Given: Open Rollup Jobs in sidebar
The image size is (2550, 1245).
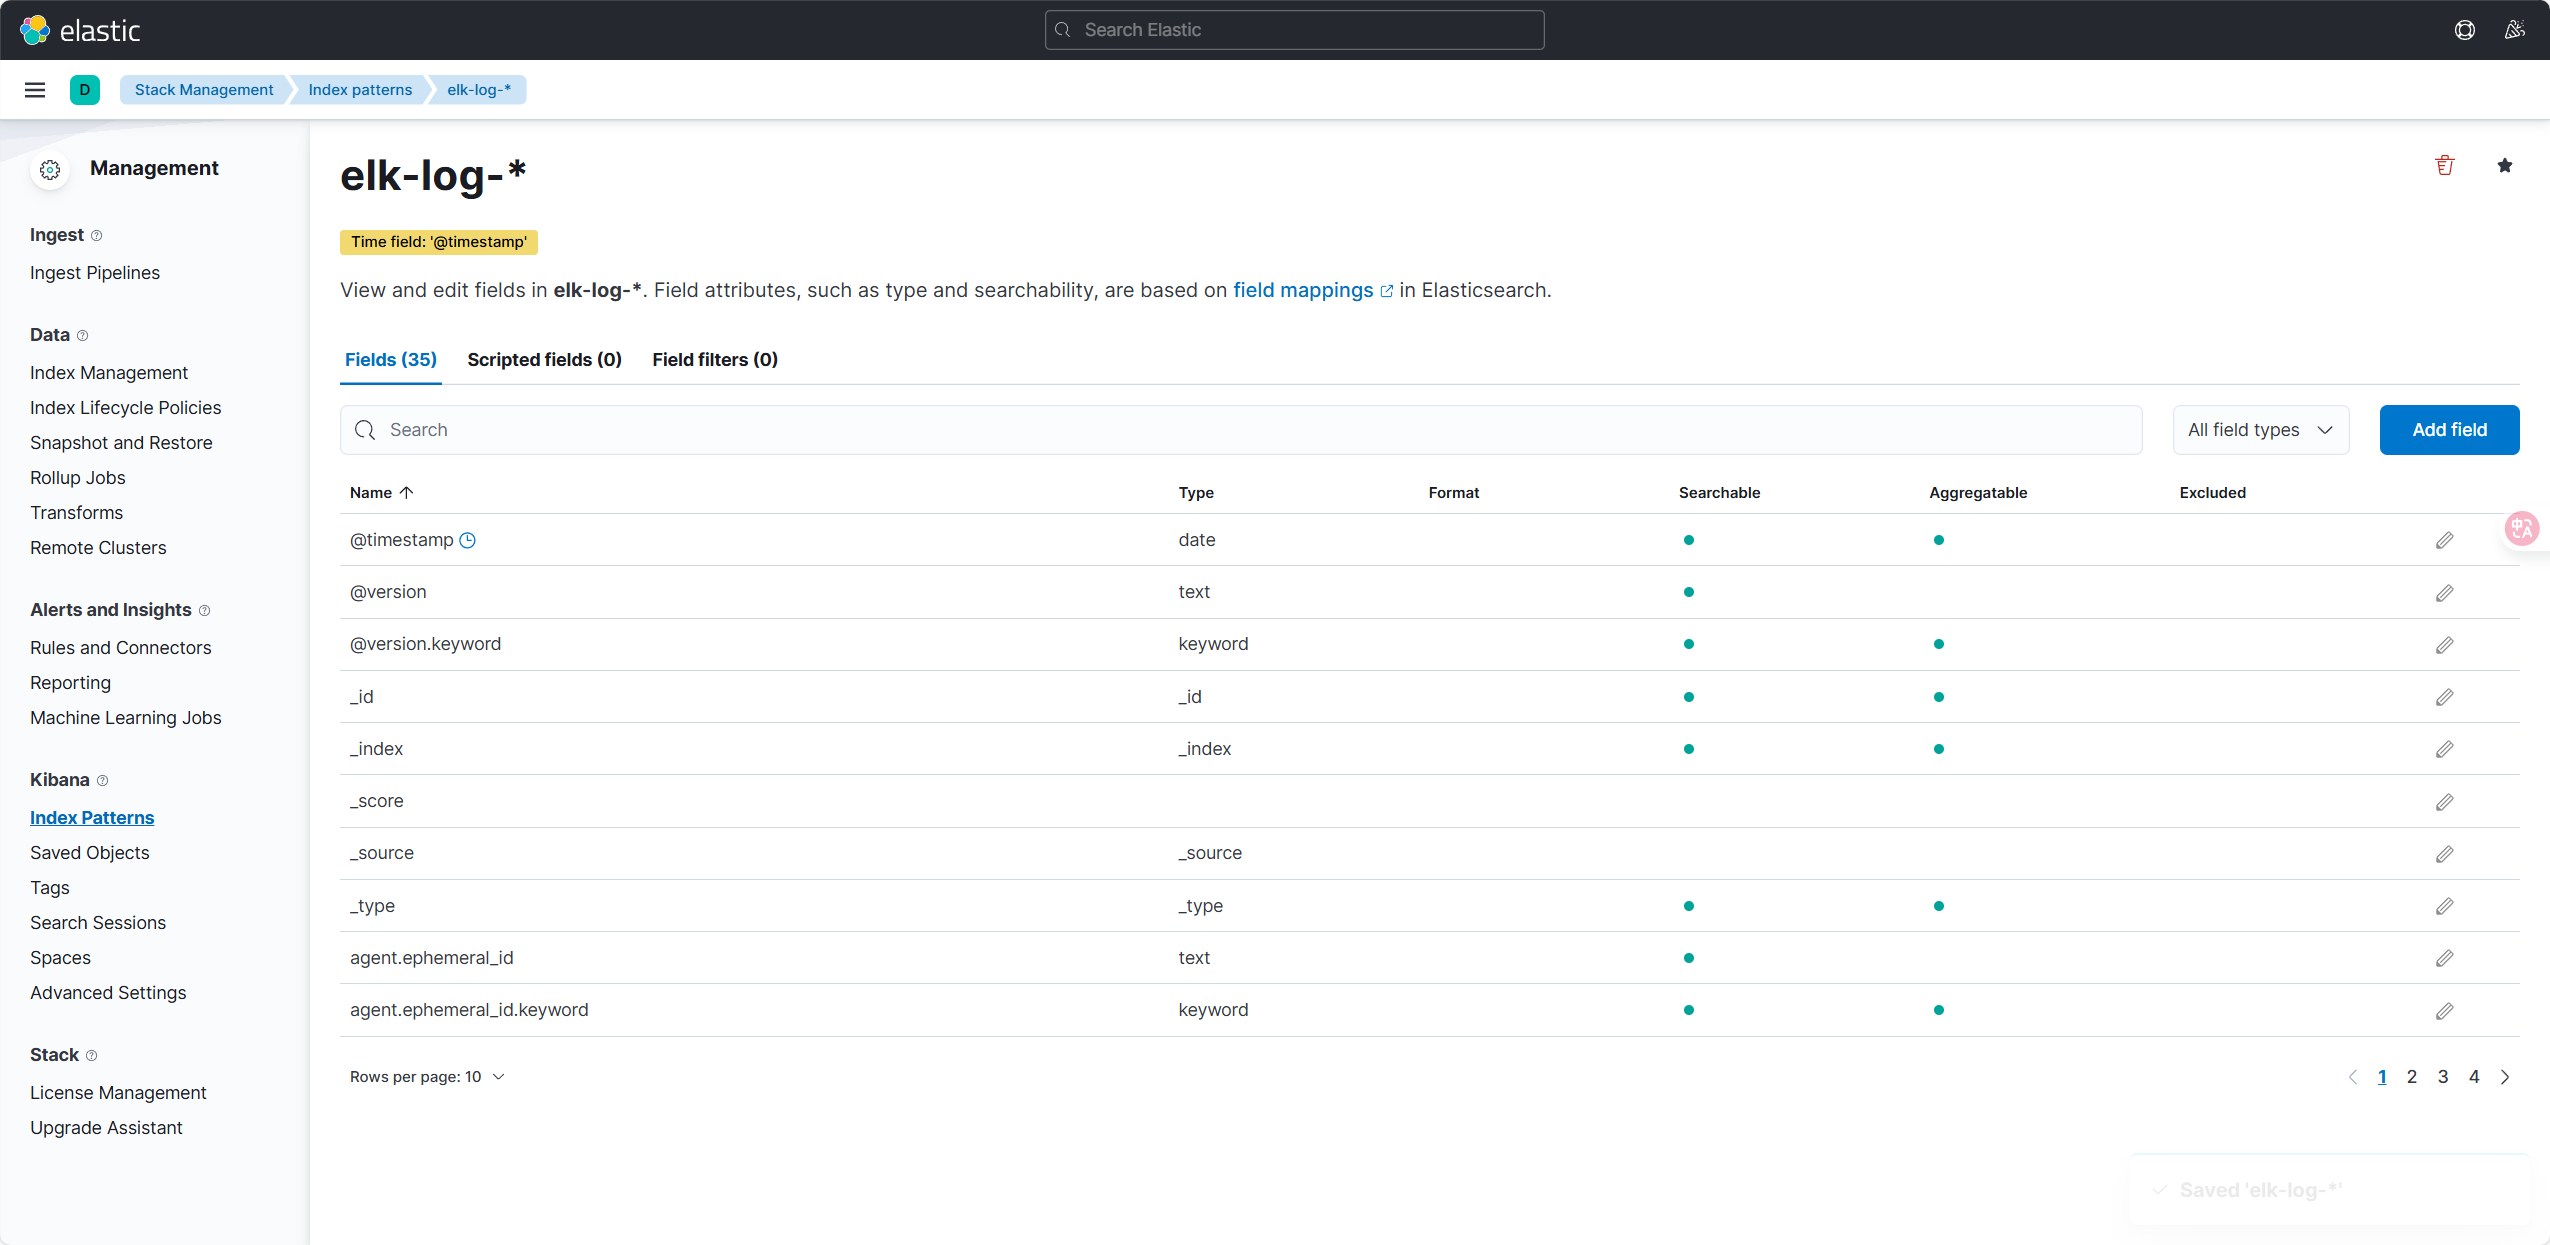Looking at the screenshot, I should (x=78, y=478).
